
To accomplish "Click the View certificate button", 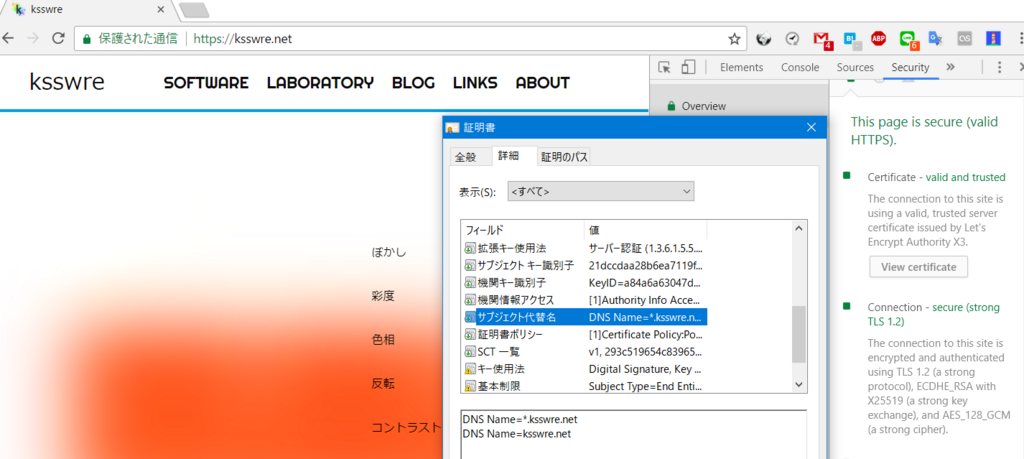I will pos(918,267).
